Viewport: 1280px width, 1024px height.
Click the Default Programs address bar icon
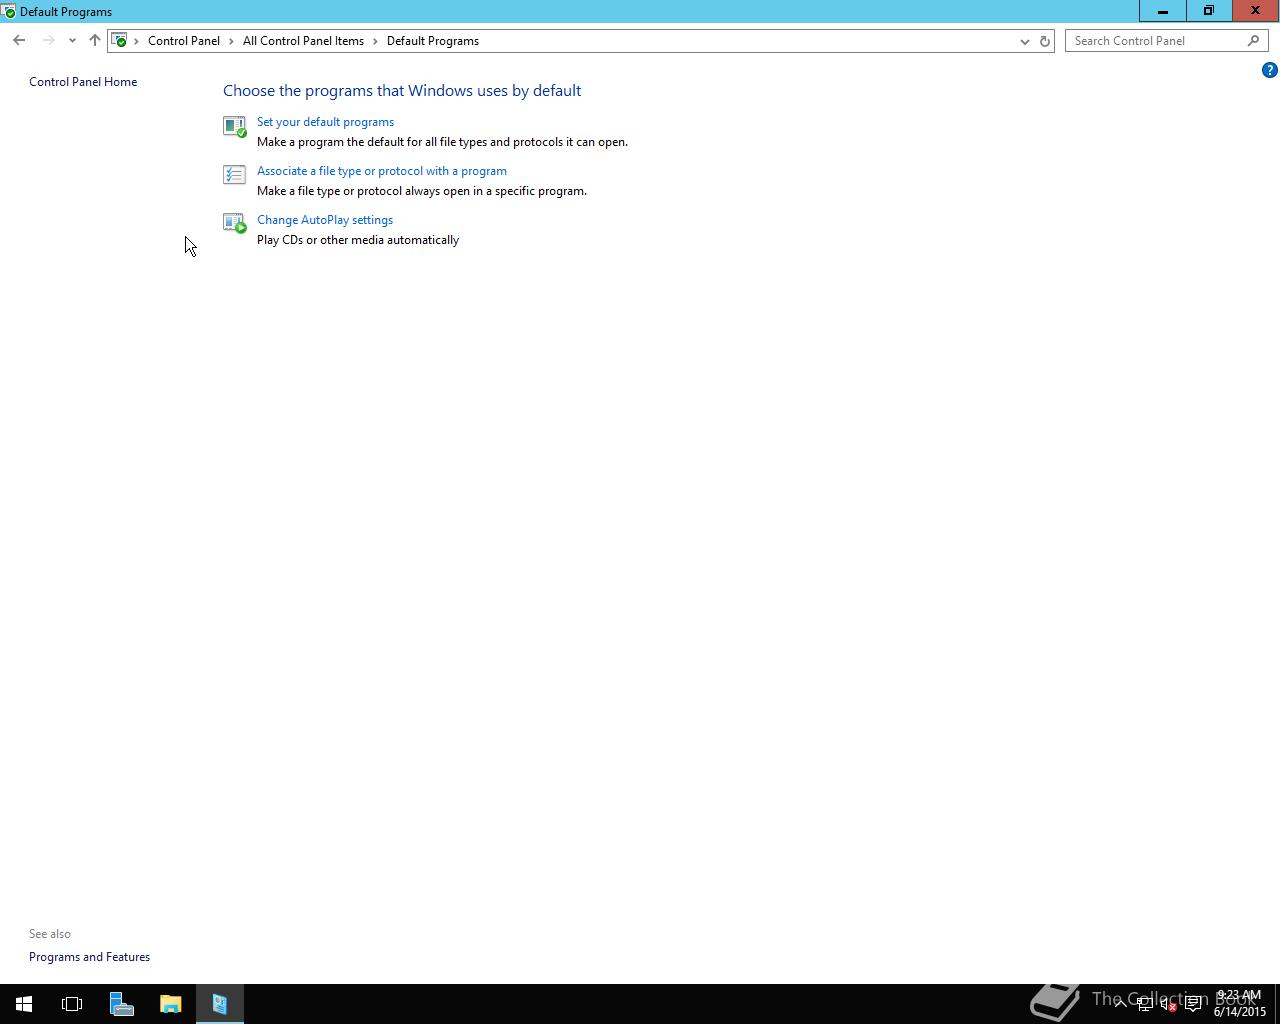pyautogui.click(x=120, y=41)
